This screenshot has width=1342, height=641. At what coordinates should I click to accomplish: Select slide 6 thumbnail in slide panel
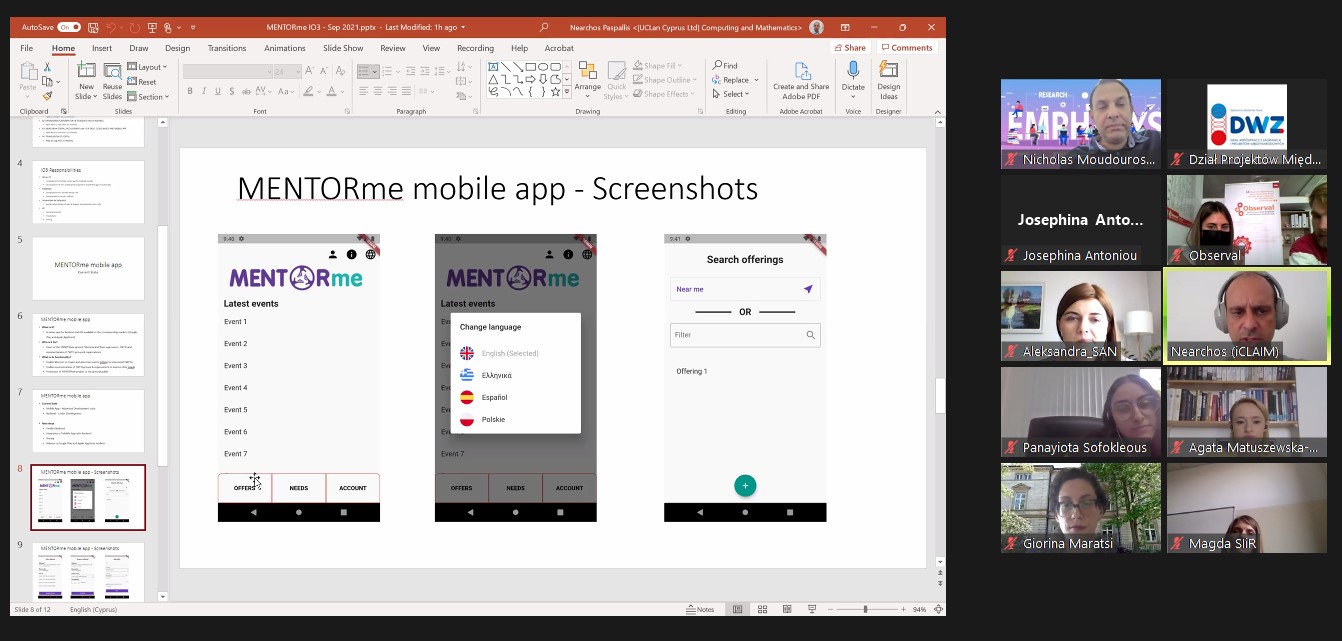coord(88,345)
